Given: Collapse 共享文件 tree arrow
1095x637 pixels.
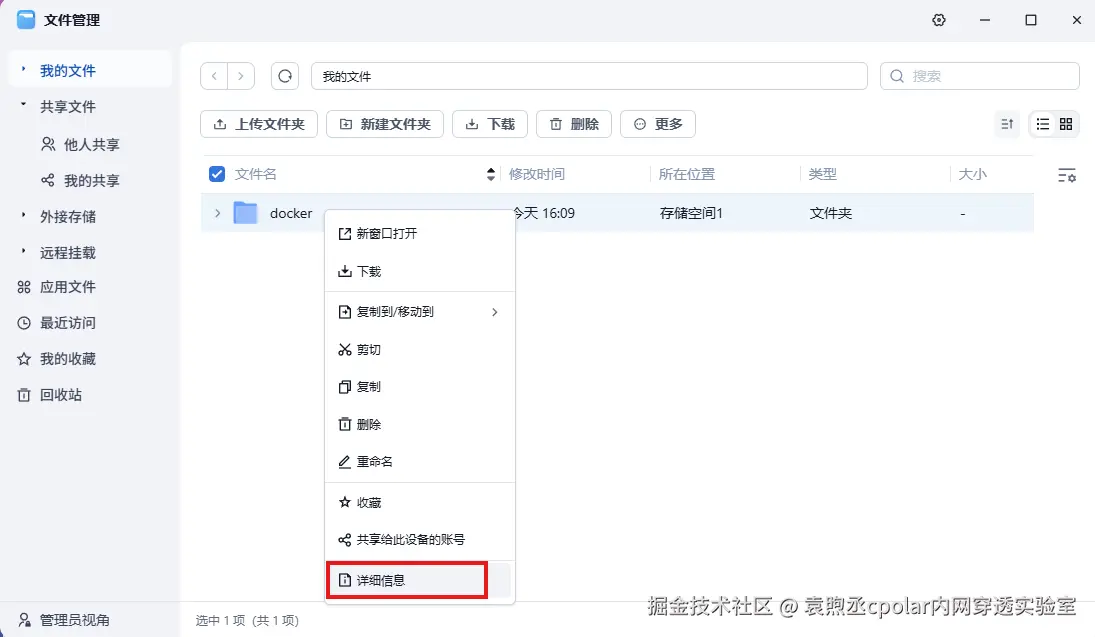Looking at the screenshot, I should coord(23,105).
